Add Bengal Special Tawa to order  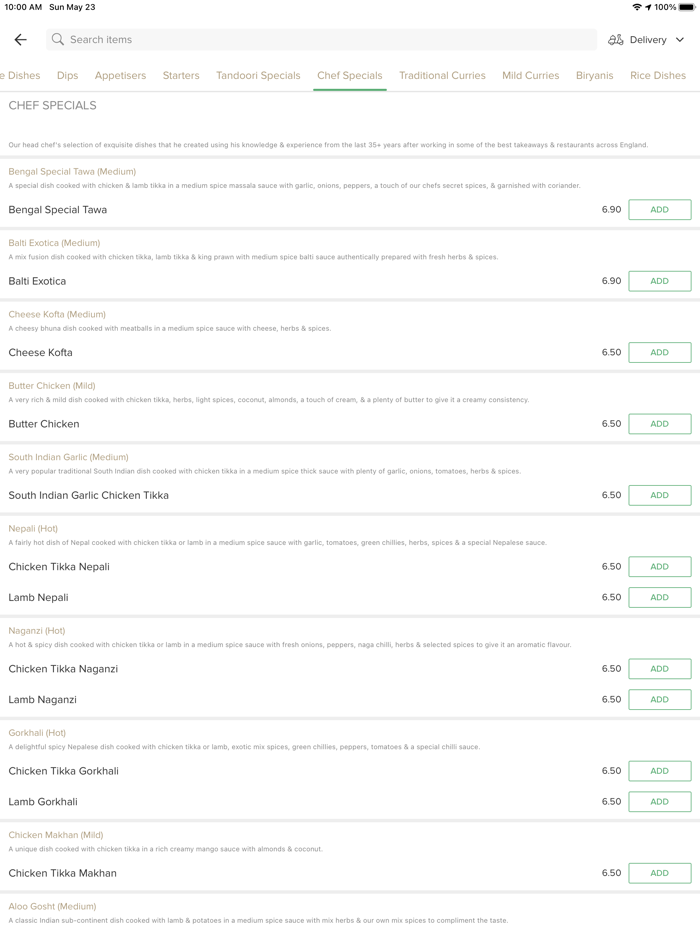tap(659, 210)
